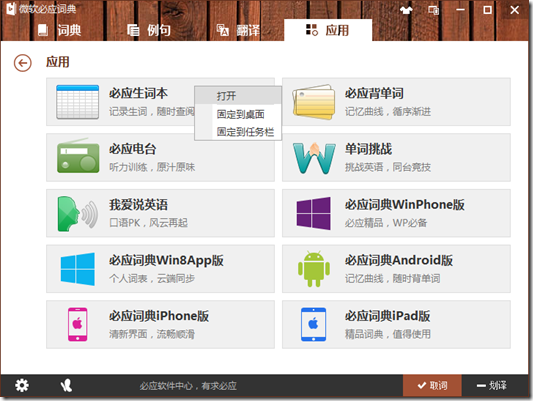The height and width of the screenshot is (401, 533).
Task: Maximize the 微软必应词典 window
Action: pos(487,10)
